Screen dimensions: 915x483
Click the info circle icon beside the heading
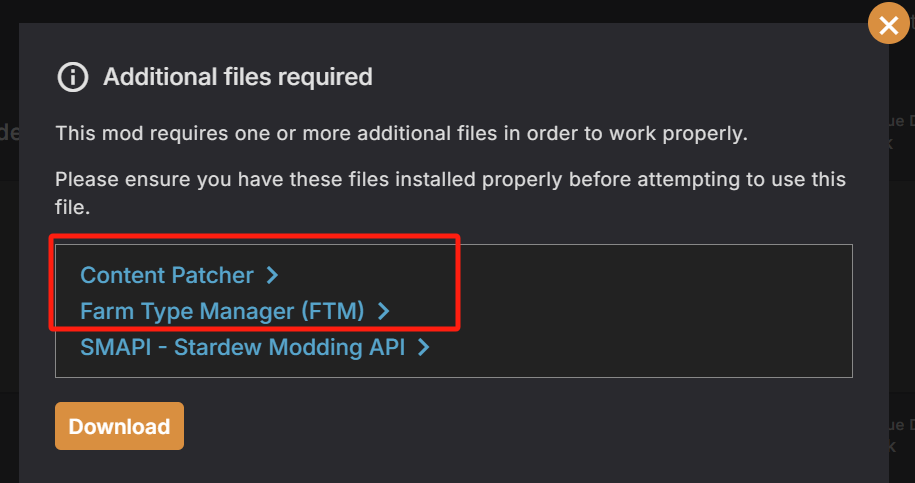coord(72,77)
